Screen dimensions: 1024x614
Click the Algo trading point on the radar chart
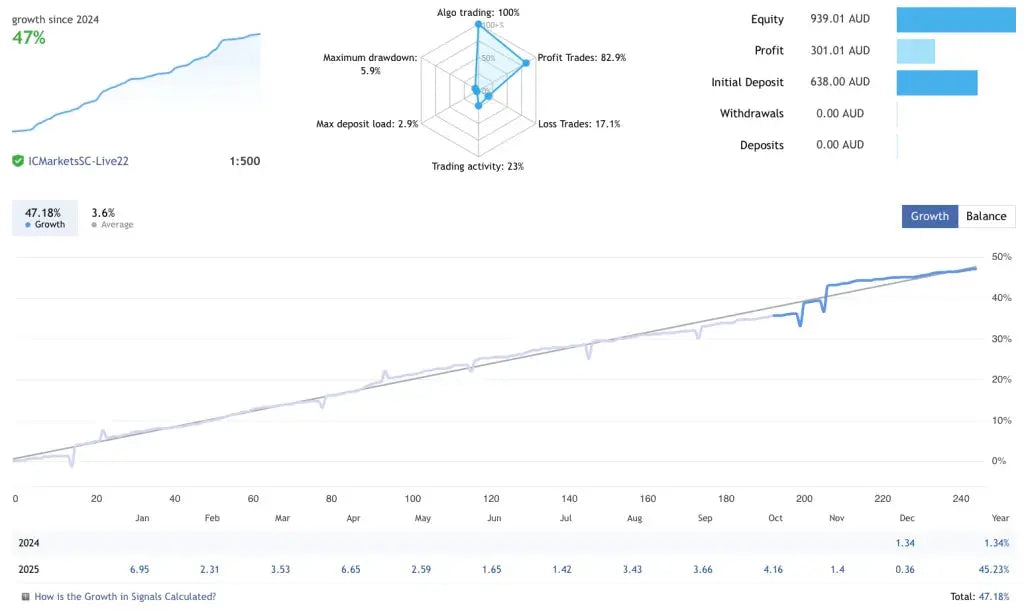(x=477, y=25)
